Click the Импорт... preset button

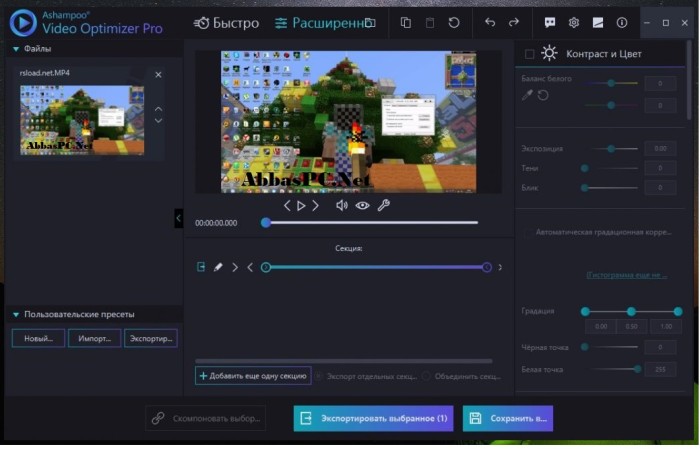(x=95, y=338)
